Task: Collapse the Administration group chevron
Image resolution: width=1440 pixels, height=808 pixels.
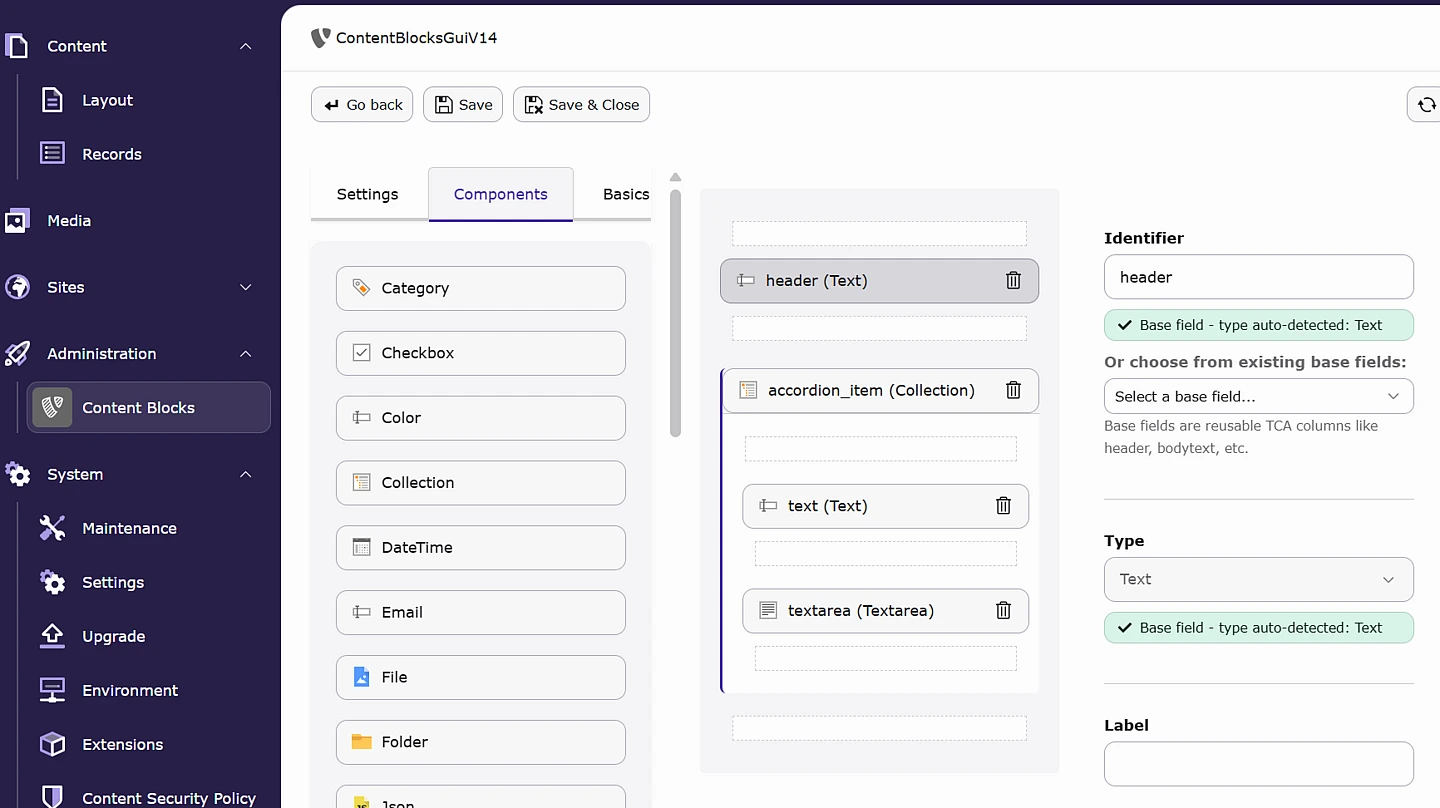Action: pos(246,354)
